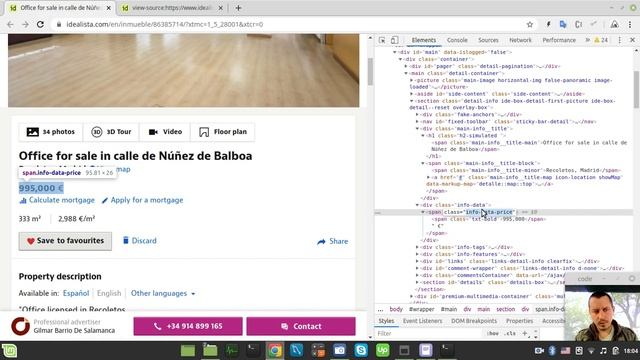Collapse the div main-info__title node

(x=418, y=129)
